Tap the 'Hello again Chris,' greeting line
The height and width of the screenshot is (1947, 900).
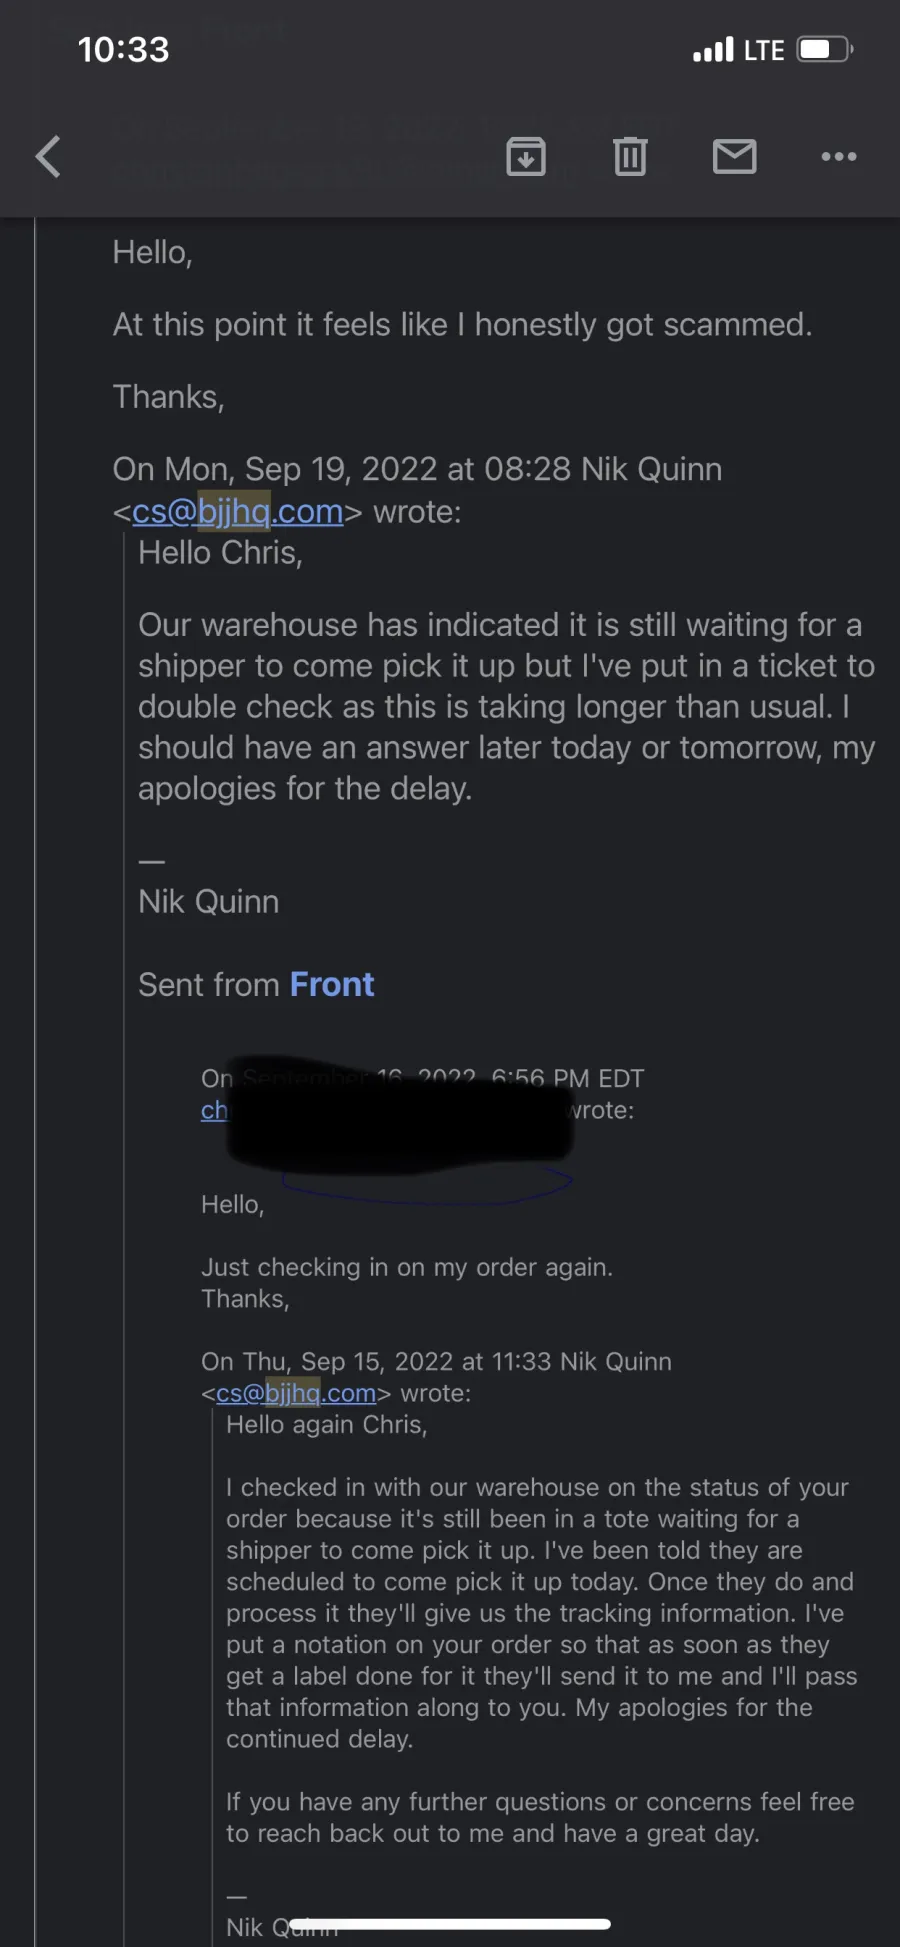click(326, 1424)
